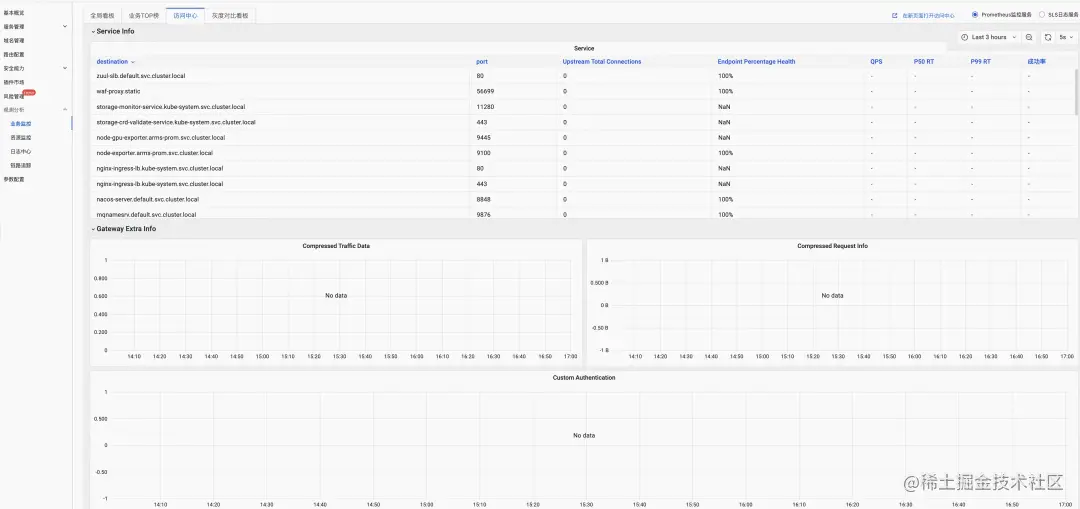Viewport: 1080px width, 509px height.
Task: Collapse the Service Info row
Action: pos(113,31)
